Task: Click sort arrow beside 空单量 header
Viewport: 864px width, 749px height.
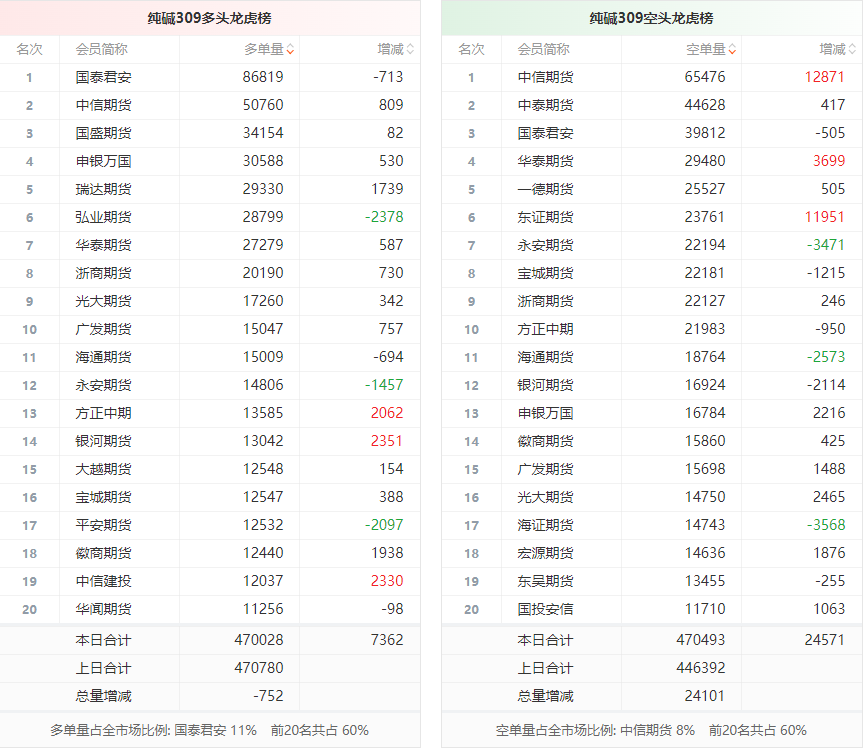Action: [732, 50]
